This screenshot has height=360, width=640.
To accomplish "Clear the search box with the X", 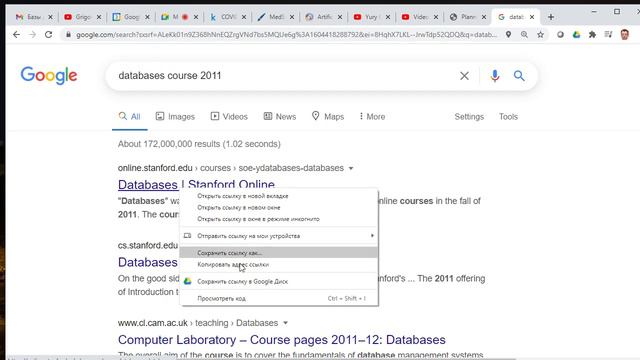I will tap(464, 76).
